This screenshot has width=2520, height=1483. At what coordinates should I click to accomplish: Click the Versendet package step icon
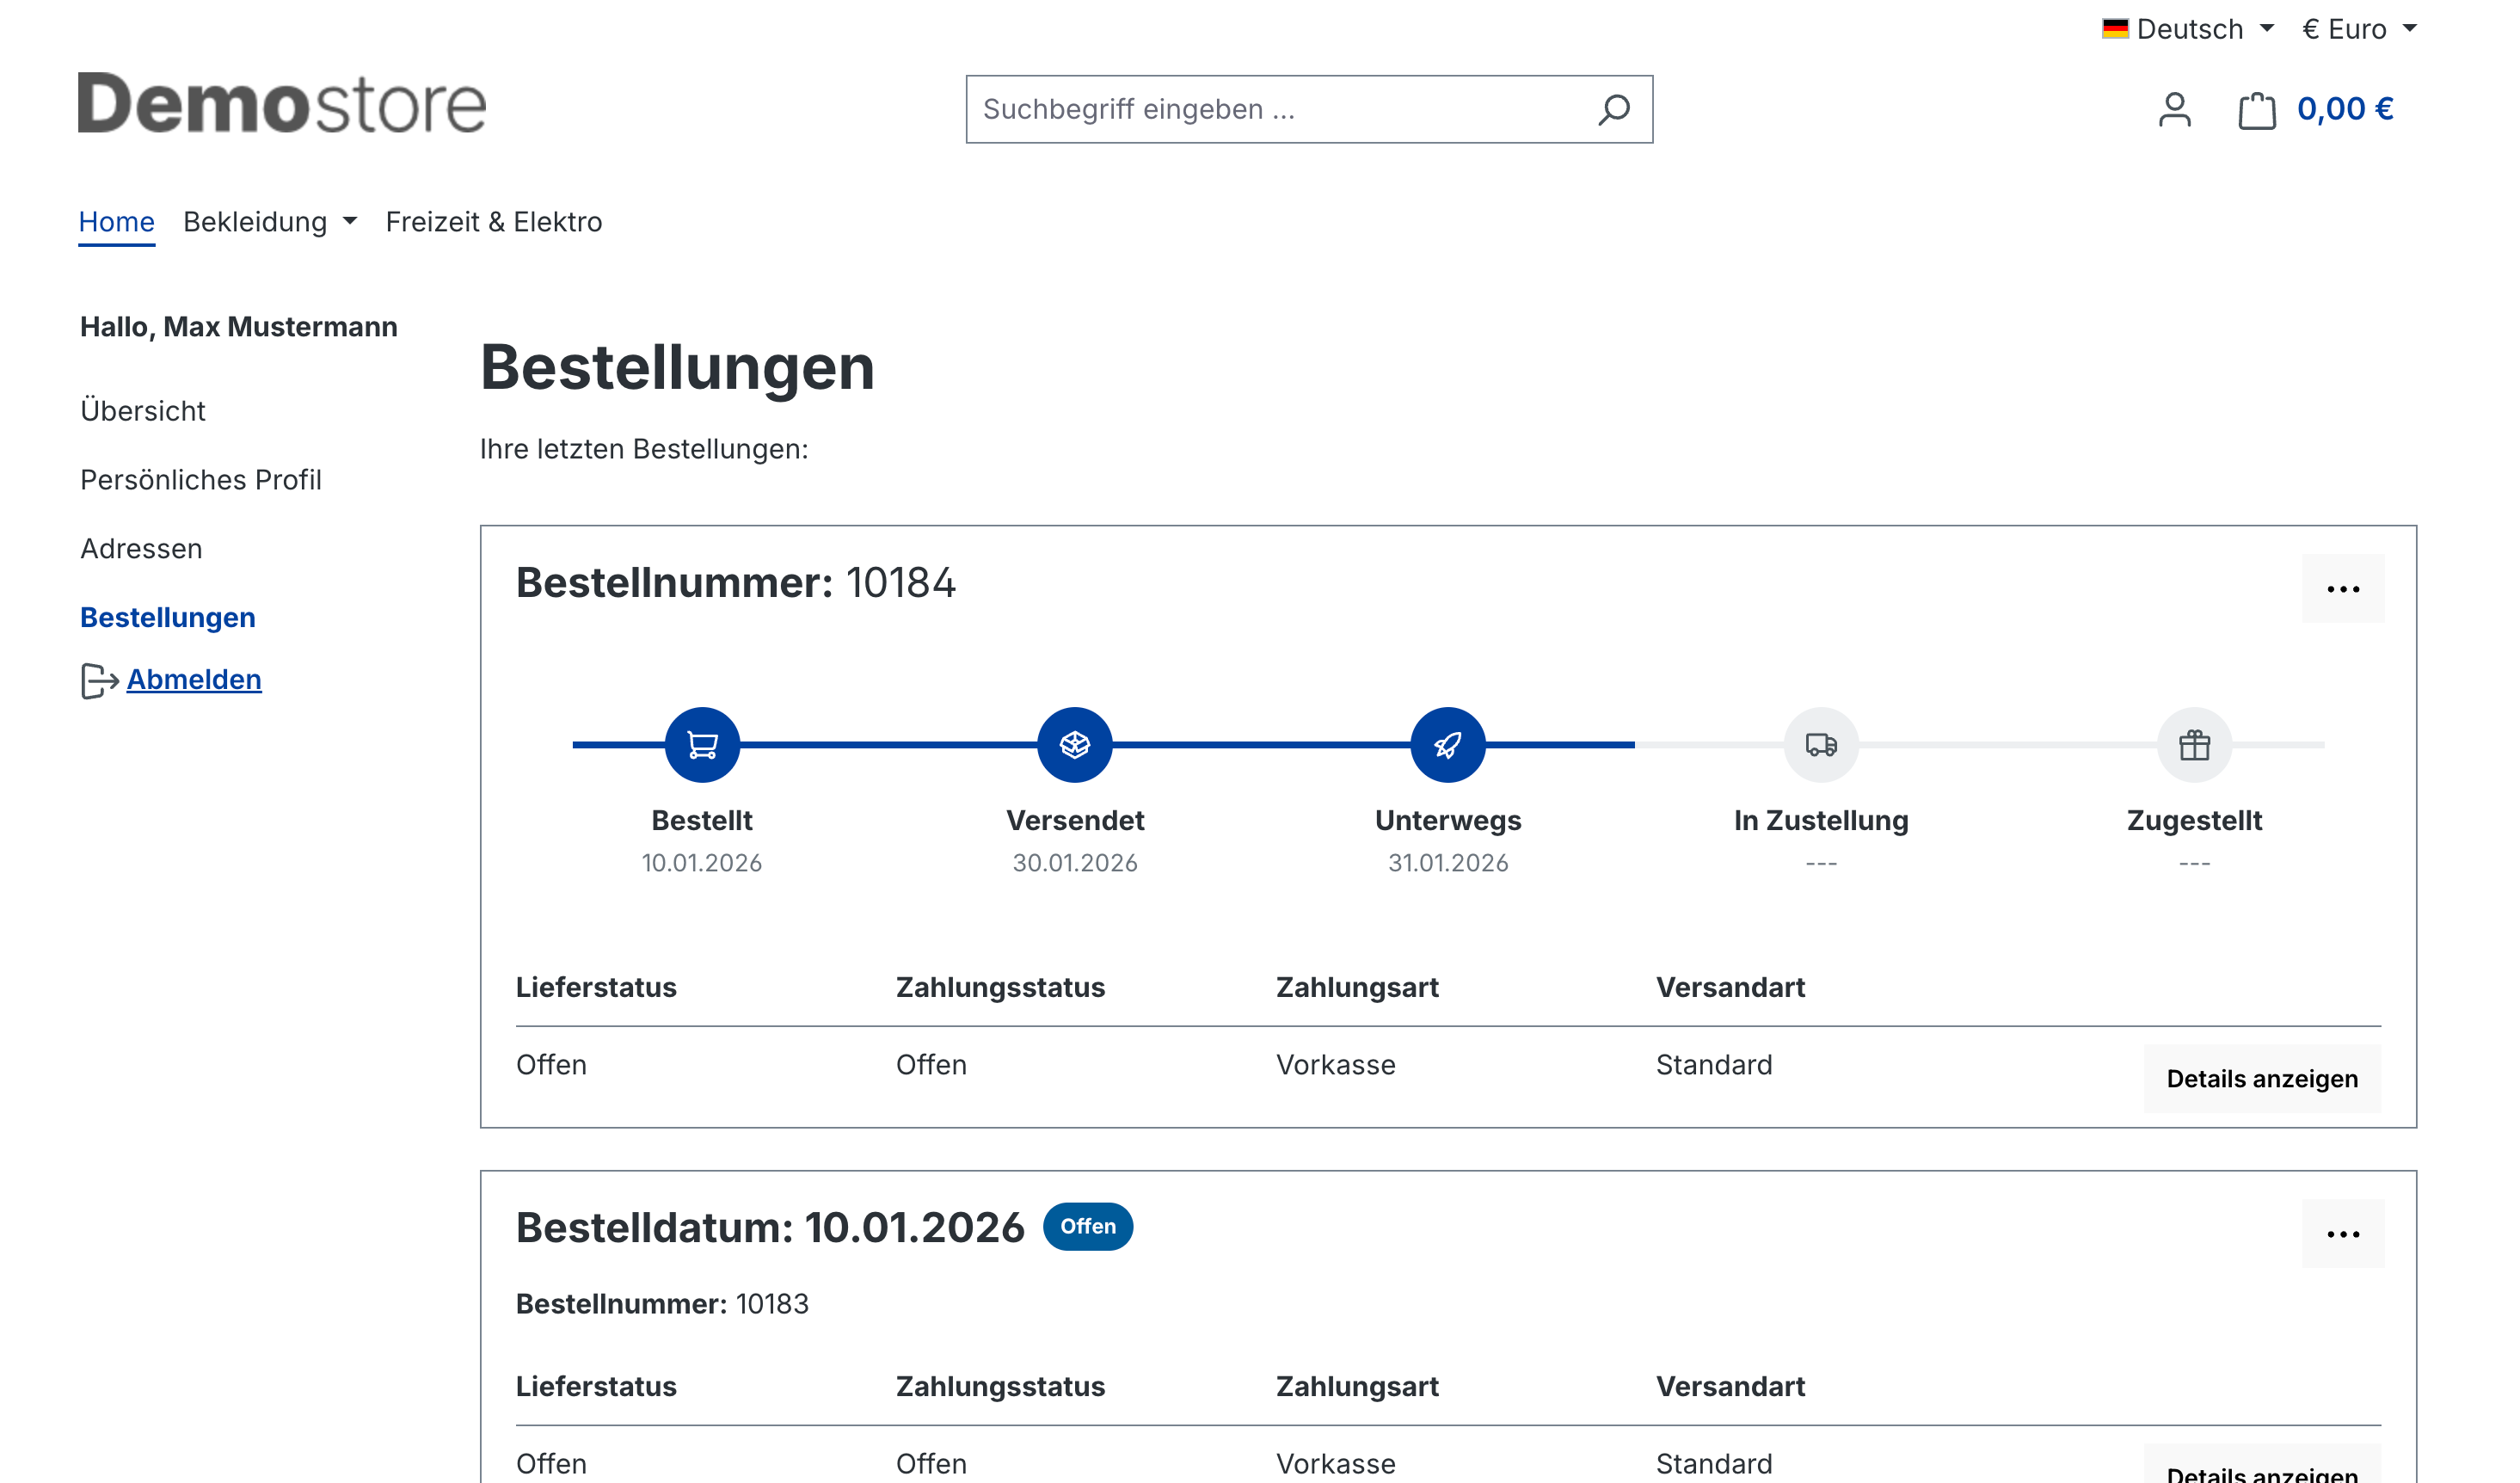1075,744
